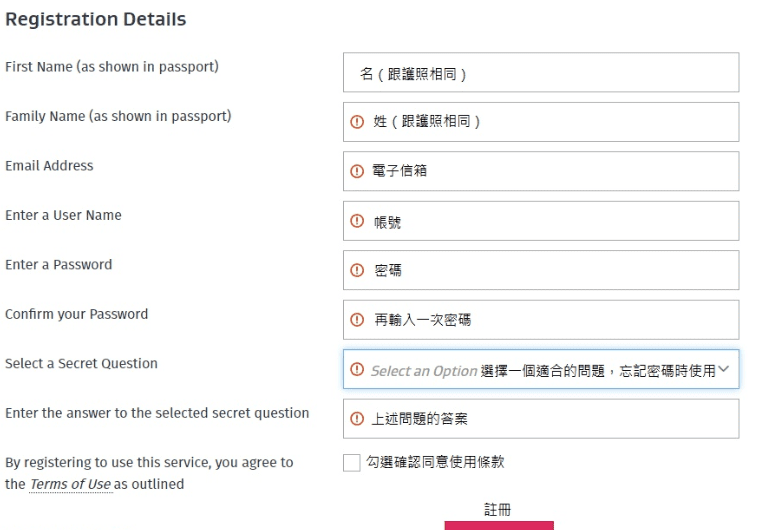Image resolution: width=783 pixels, height=530 pixels.
Task: Focus the First Name input field
Action: pyautogui.click(x=541, y=72)
